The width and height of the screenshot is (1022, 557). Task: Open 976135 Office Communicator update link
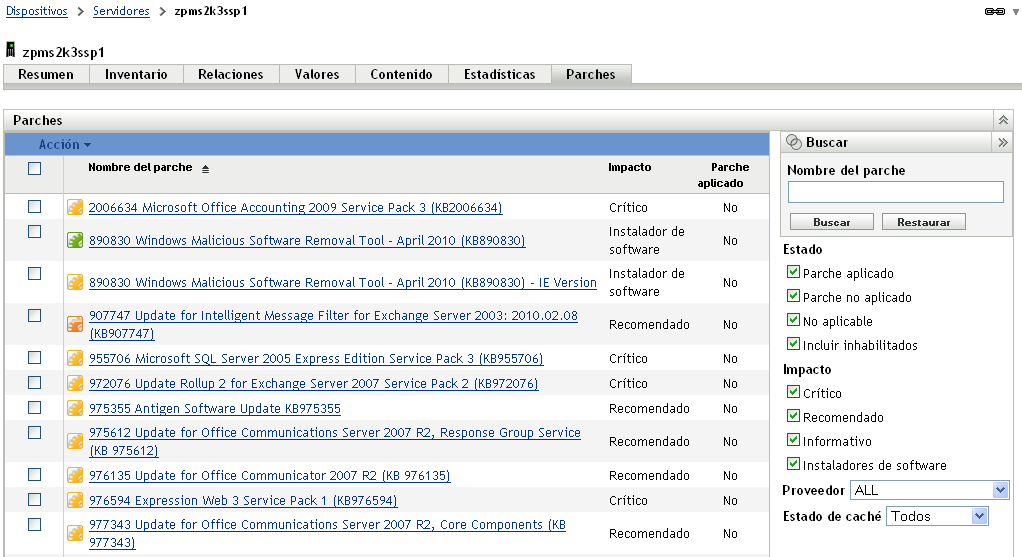pos(269,476)
